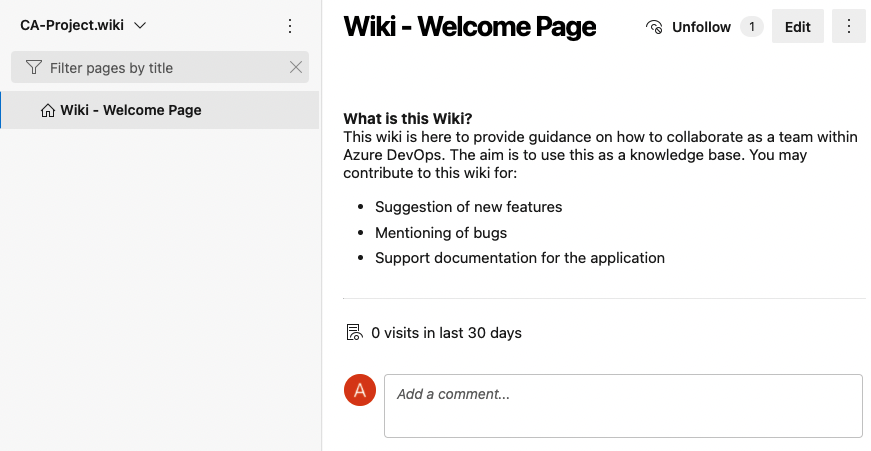Viewport: 871px width, 451px height.
Task: Click the Add a comment box
Action: point(622,405)
